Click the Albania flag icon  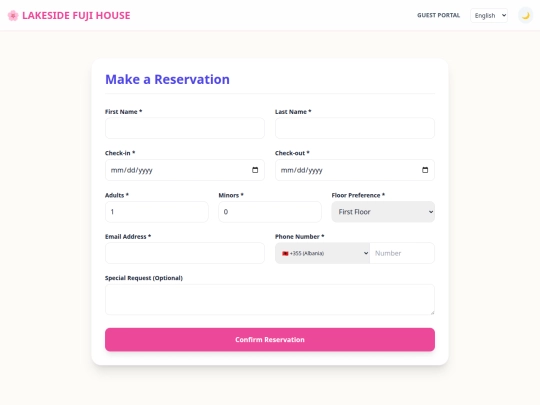point(285,253)
